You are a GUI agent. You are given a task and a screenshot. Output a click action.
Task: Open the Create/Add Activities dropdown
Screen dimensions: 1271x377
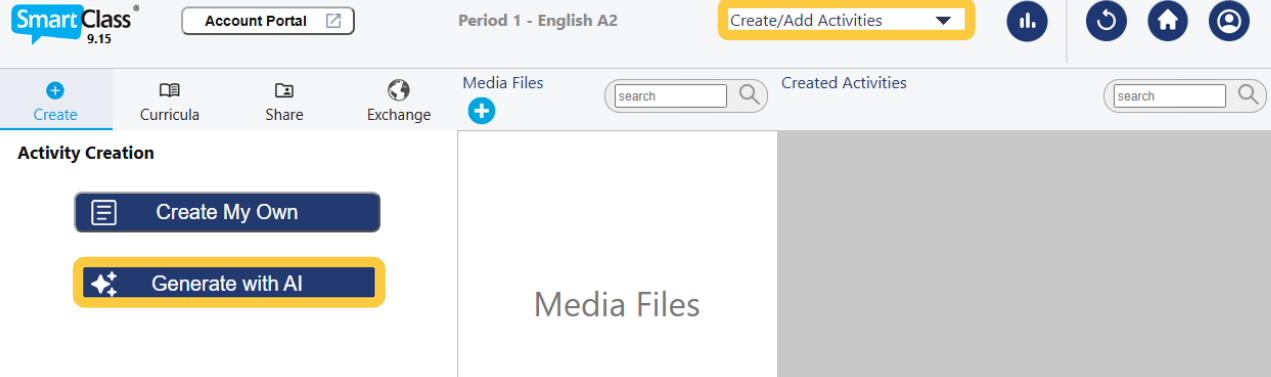(846, 20)
